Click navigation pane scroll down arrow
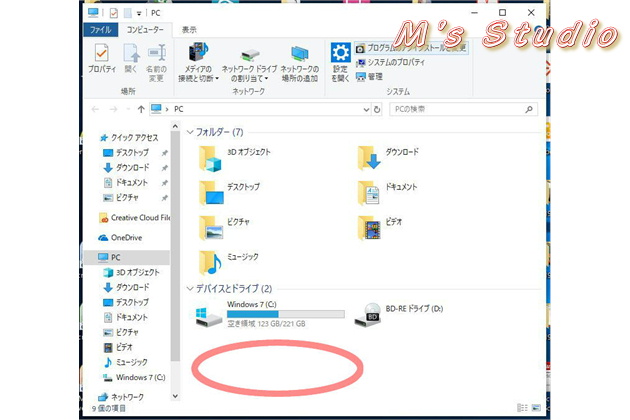The width and height of the screenshot is (630, 420). [x=175, y=396]
